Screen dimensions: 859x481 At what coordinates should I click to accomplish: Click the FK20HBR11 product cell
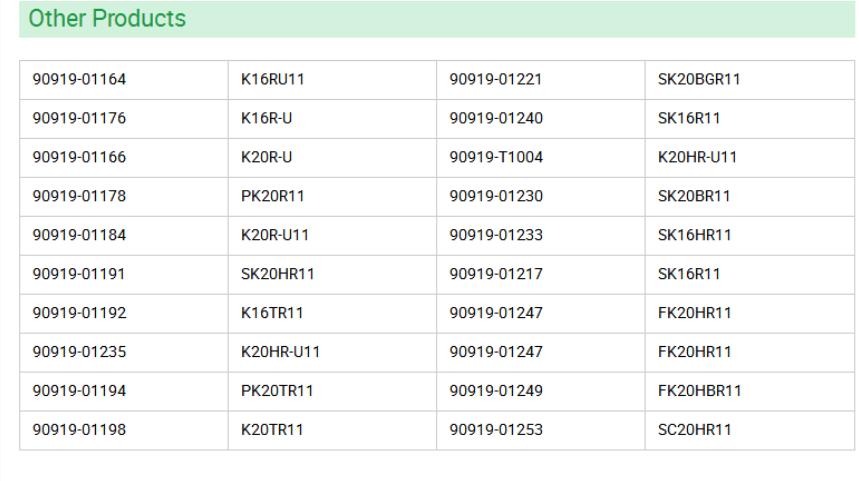tap(699, 391)
